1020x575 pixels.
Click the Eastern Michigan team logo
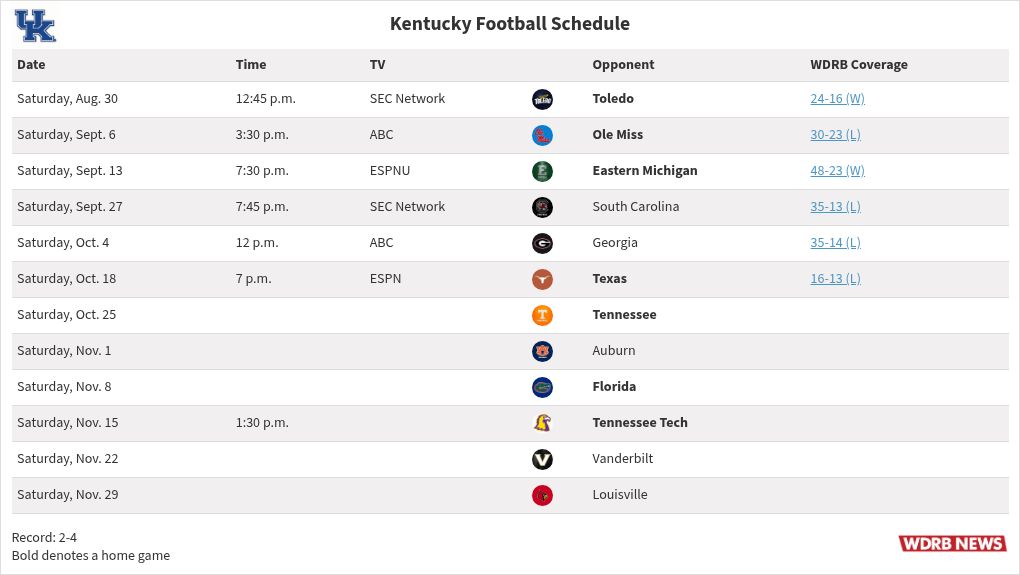pyautogui.click(x=542, y=171)
